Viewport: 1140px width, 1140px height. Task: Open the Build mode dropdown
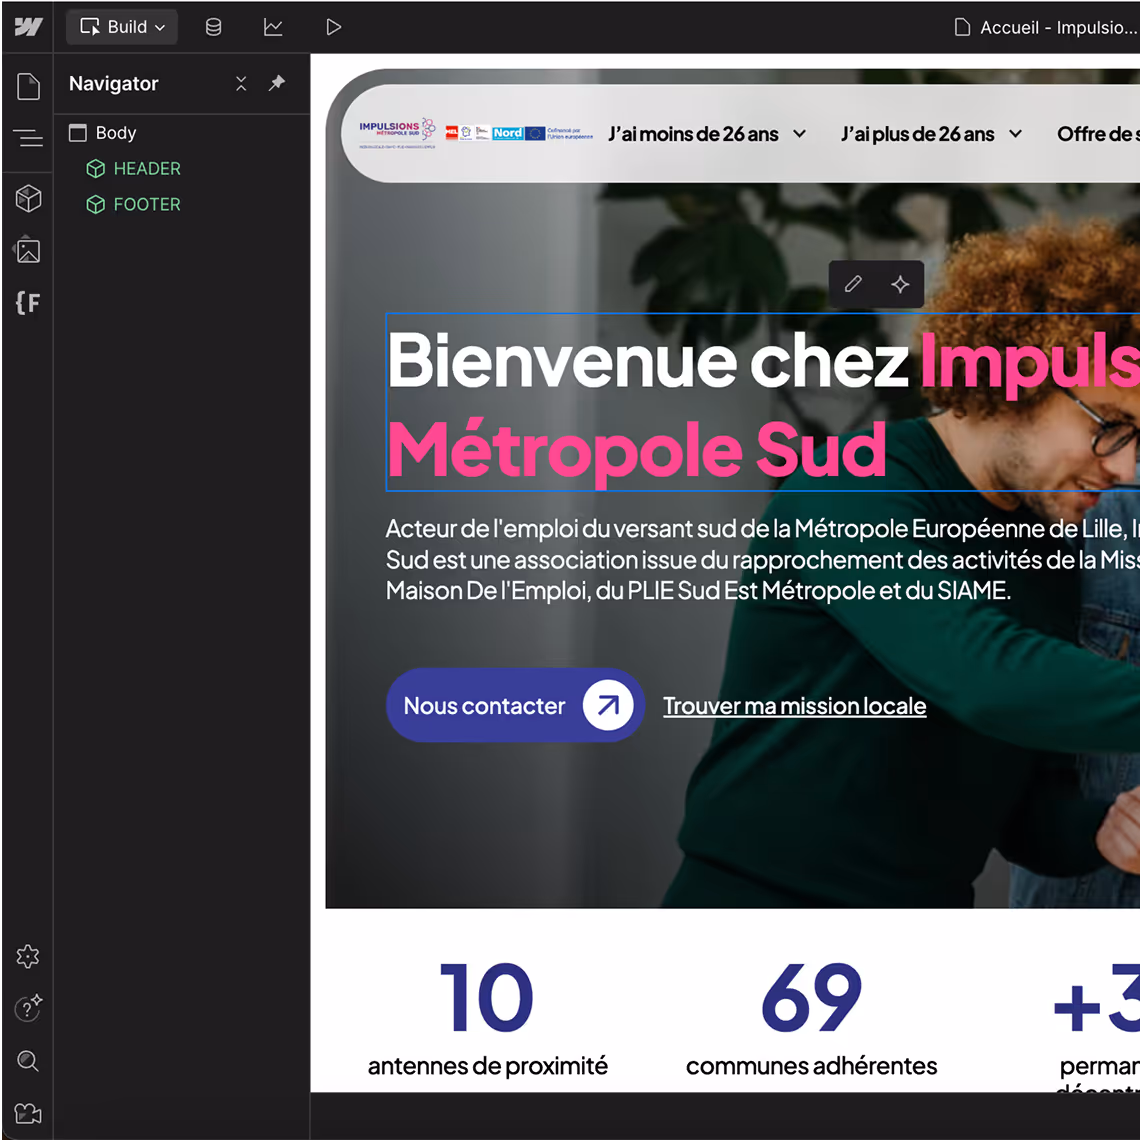click(122, 27)
